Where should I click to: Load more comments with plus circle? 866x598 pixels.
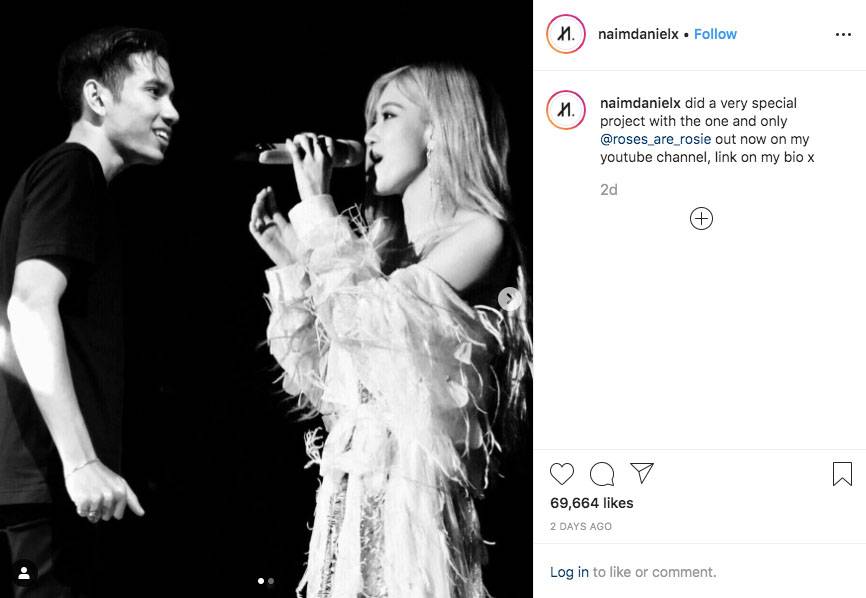[x=701, y=219]
